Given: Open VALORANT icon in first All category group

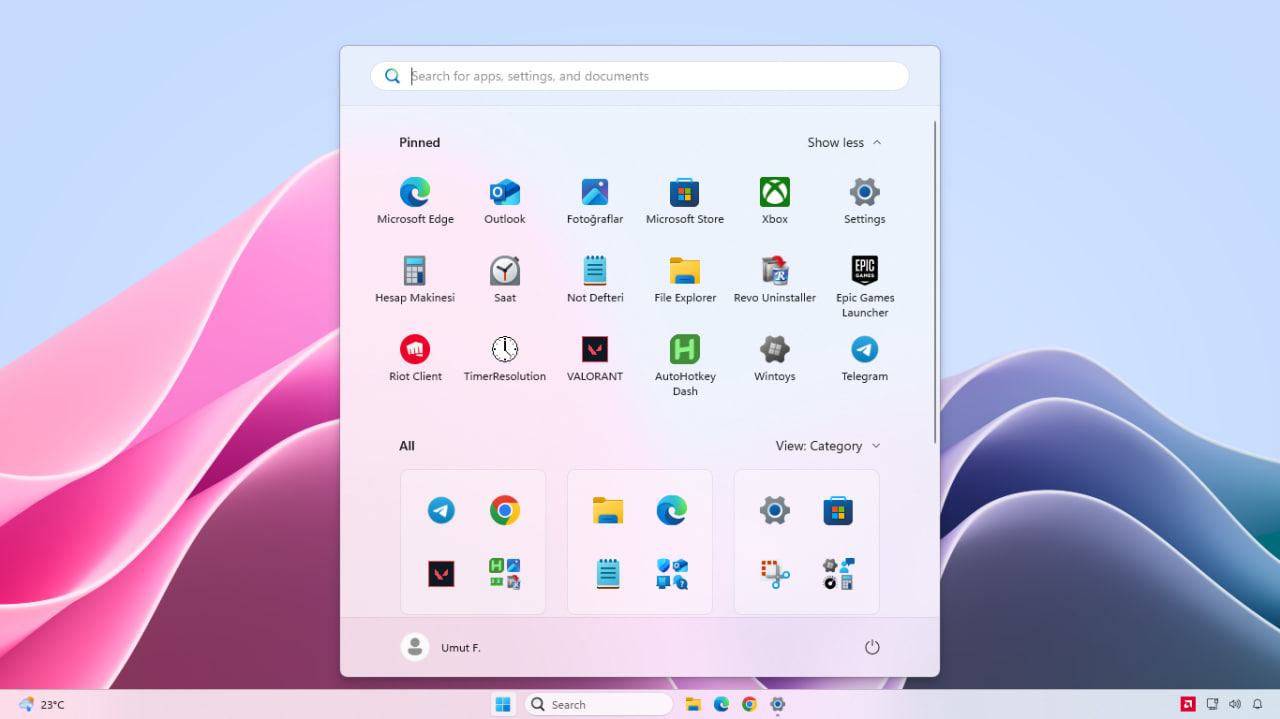Looking at the screenshot, I should (x=441, y=573).
